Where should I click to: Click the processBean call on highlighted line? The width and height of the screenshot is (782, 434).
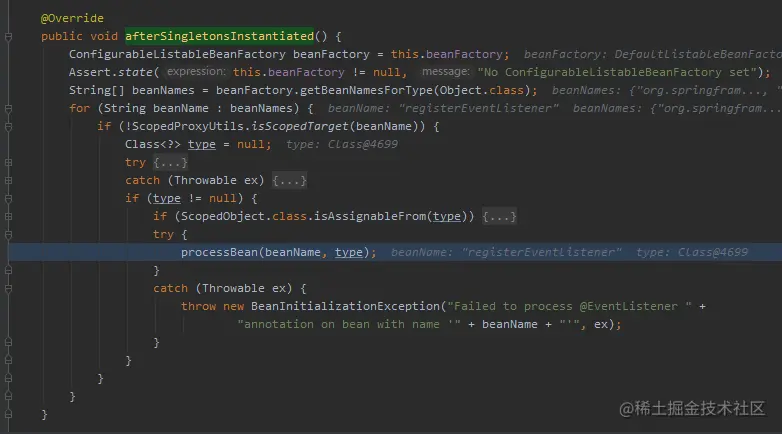219,252
